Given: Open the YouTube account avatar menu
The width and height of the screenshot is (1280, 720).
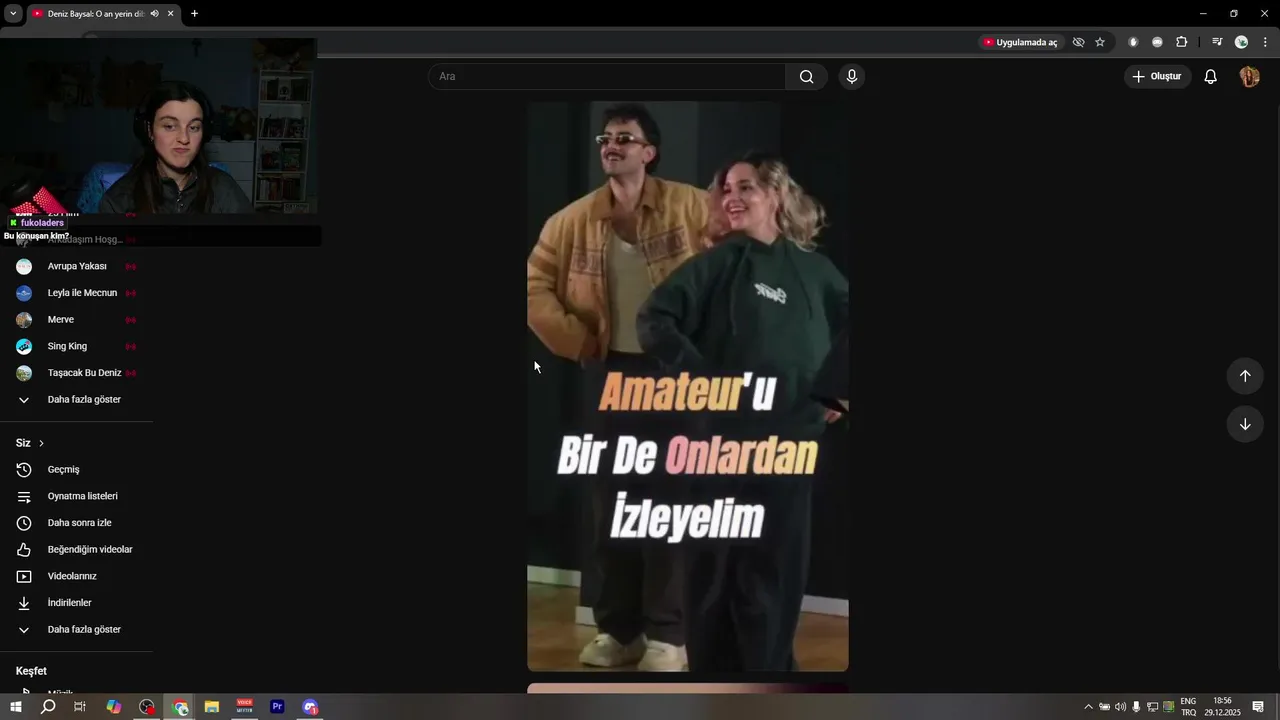Looking at the screenshot, I should click(1249, 77).
